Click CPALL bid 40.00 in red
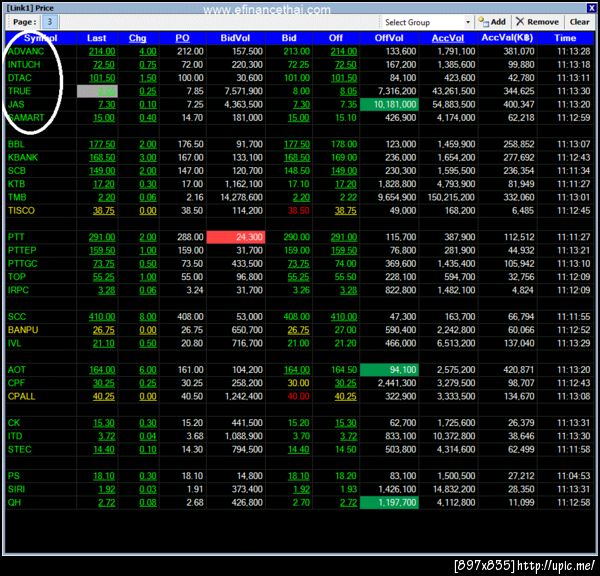 (298, 396)
